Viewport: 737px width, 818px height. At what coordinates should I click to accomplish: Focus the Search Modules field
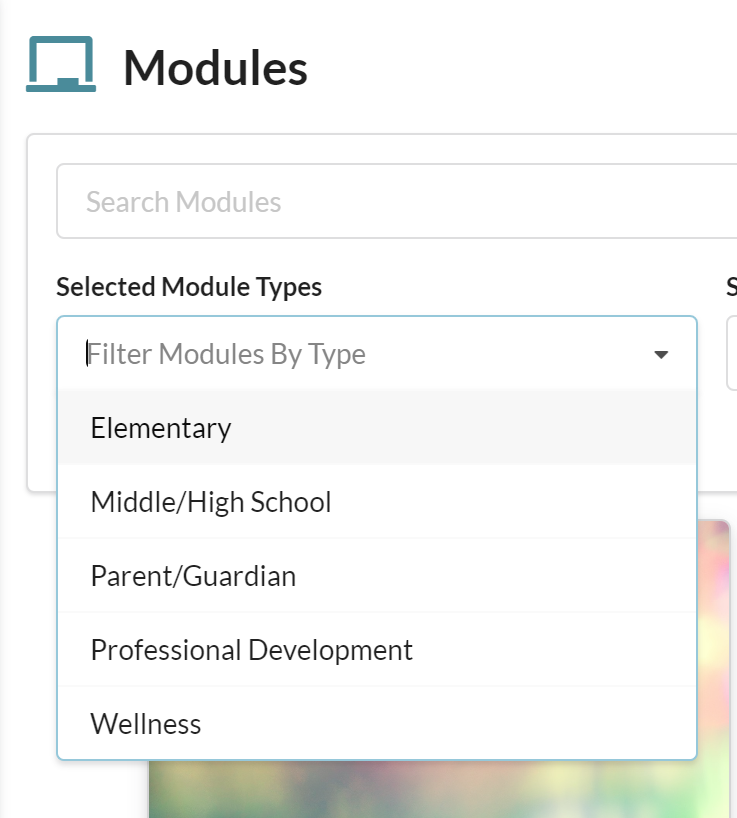396,201
